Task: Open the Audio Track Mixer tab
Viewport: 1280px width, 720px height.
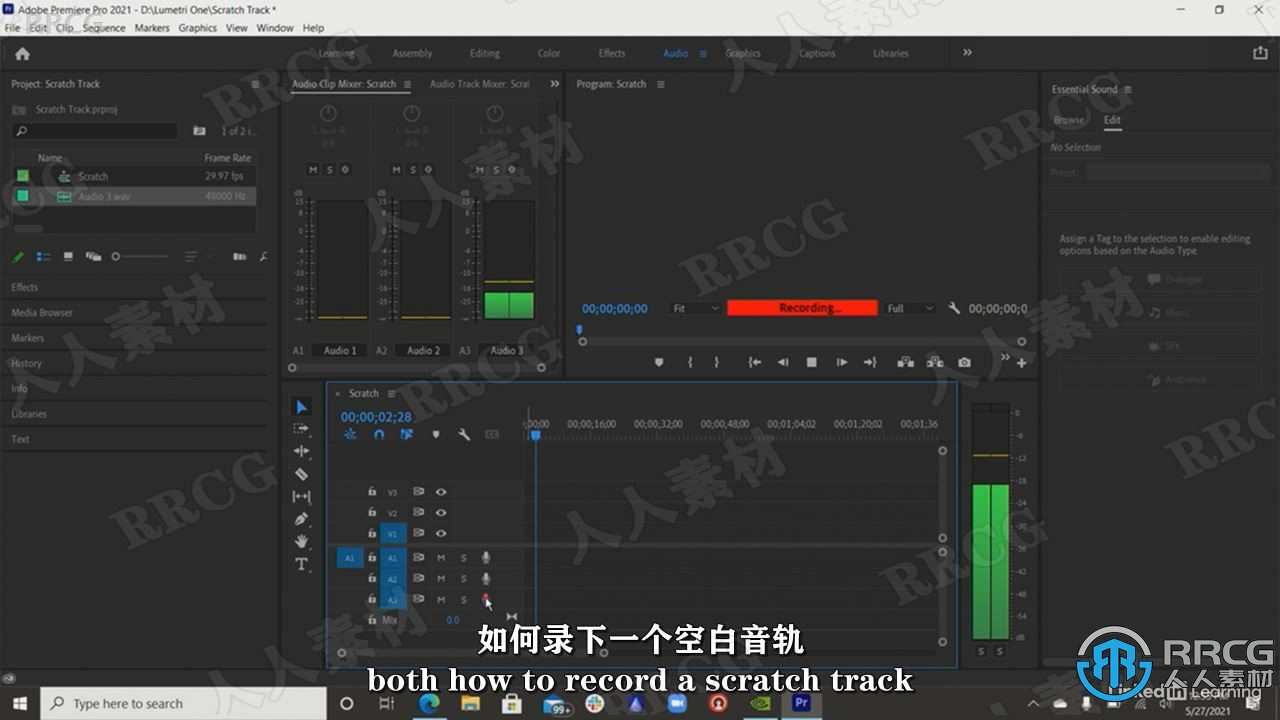Action: 479,84
